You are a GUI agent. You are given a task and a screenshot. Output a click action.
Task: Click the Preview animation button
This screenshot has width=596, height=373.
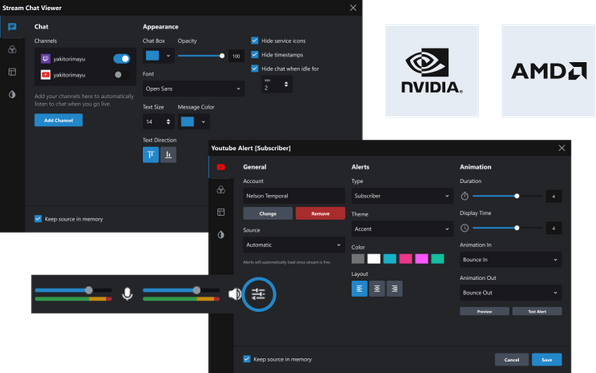(484, 311)
